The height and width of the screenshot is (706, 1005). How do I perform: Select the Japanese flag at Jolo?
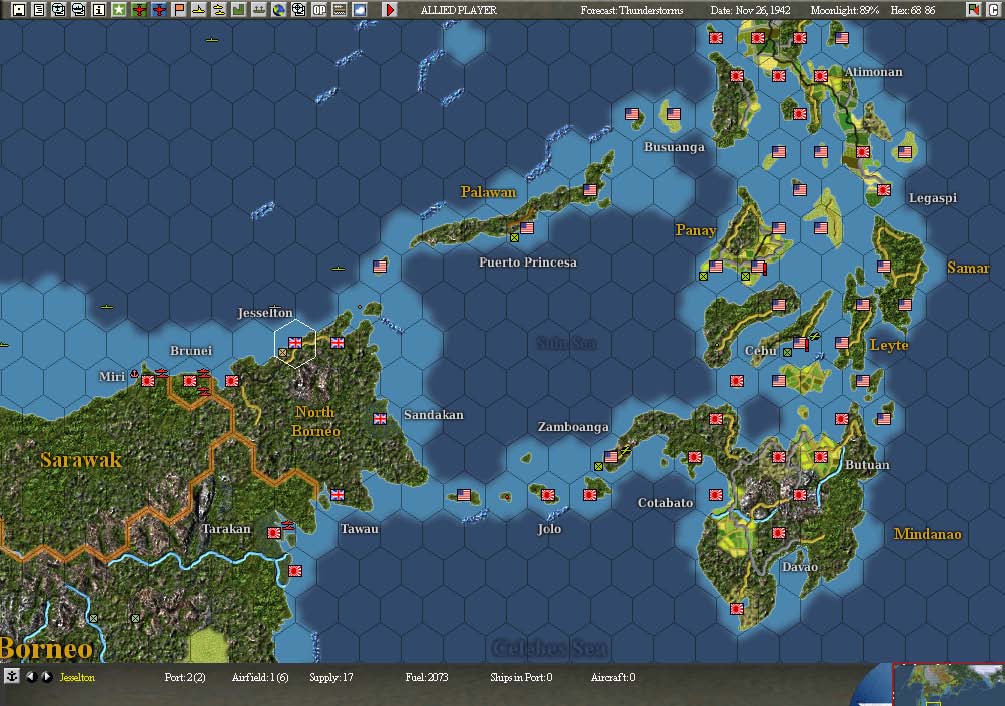(x=547, y=495)
